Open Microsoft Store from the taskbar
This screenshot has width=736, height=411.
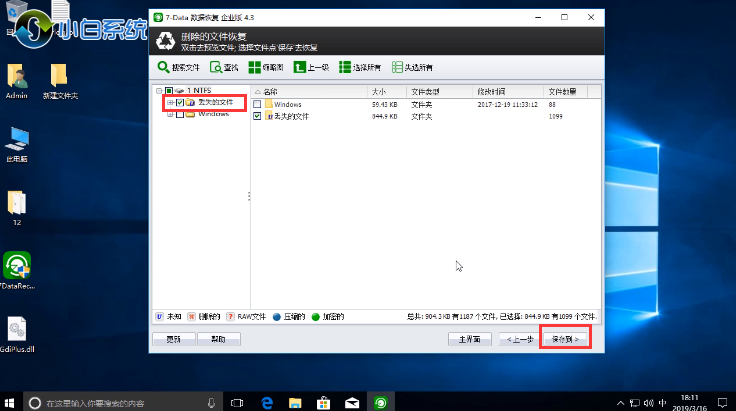tap(323, 403)
